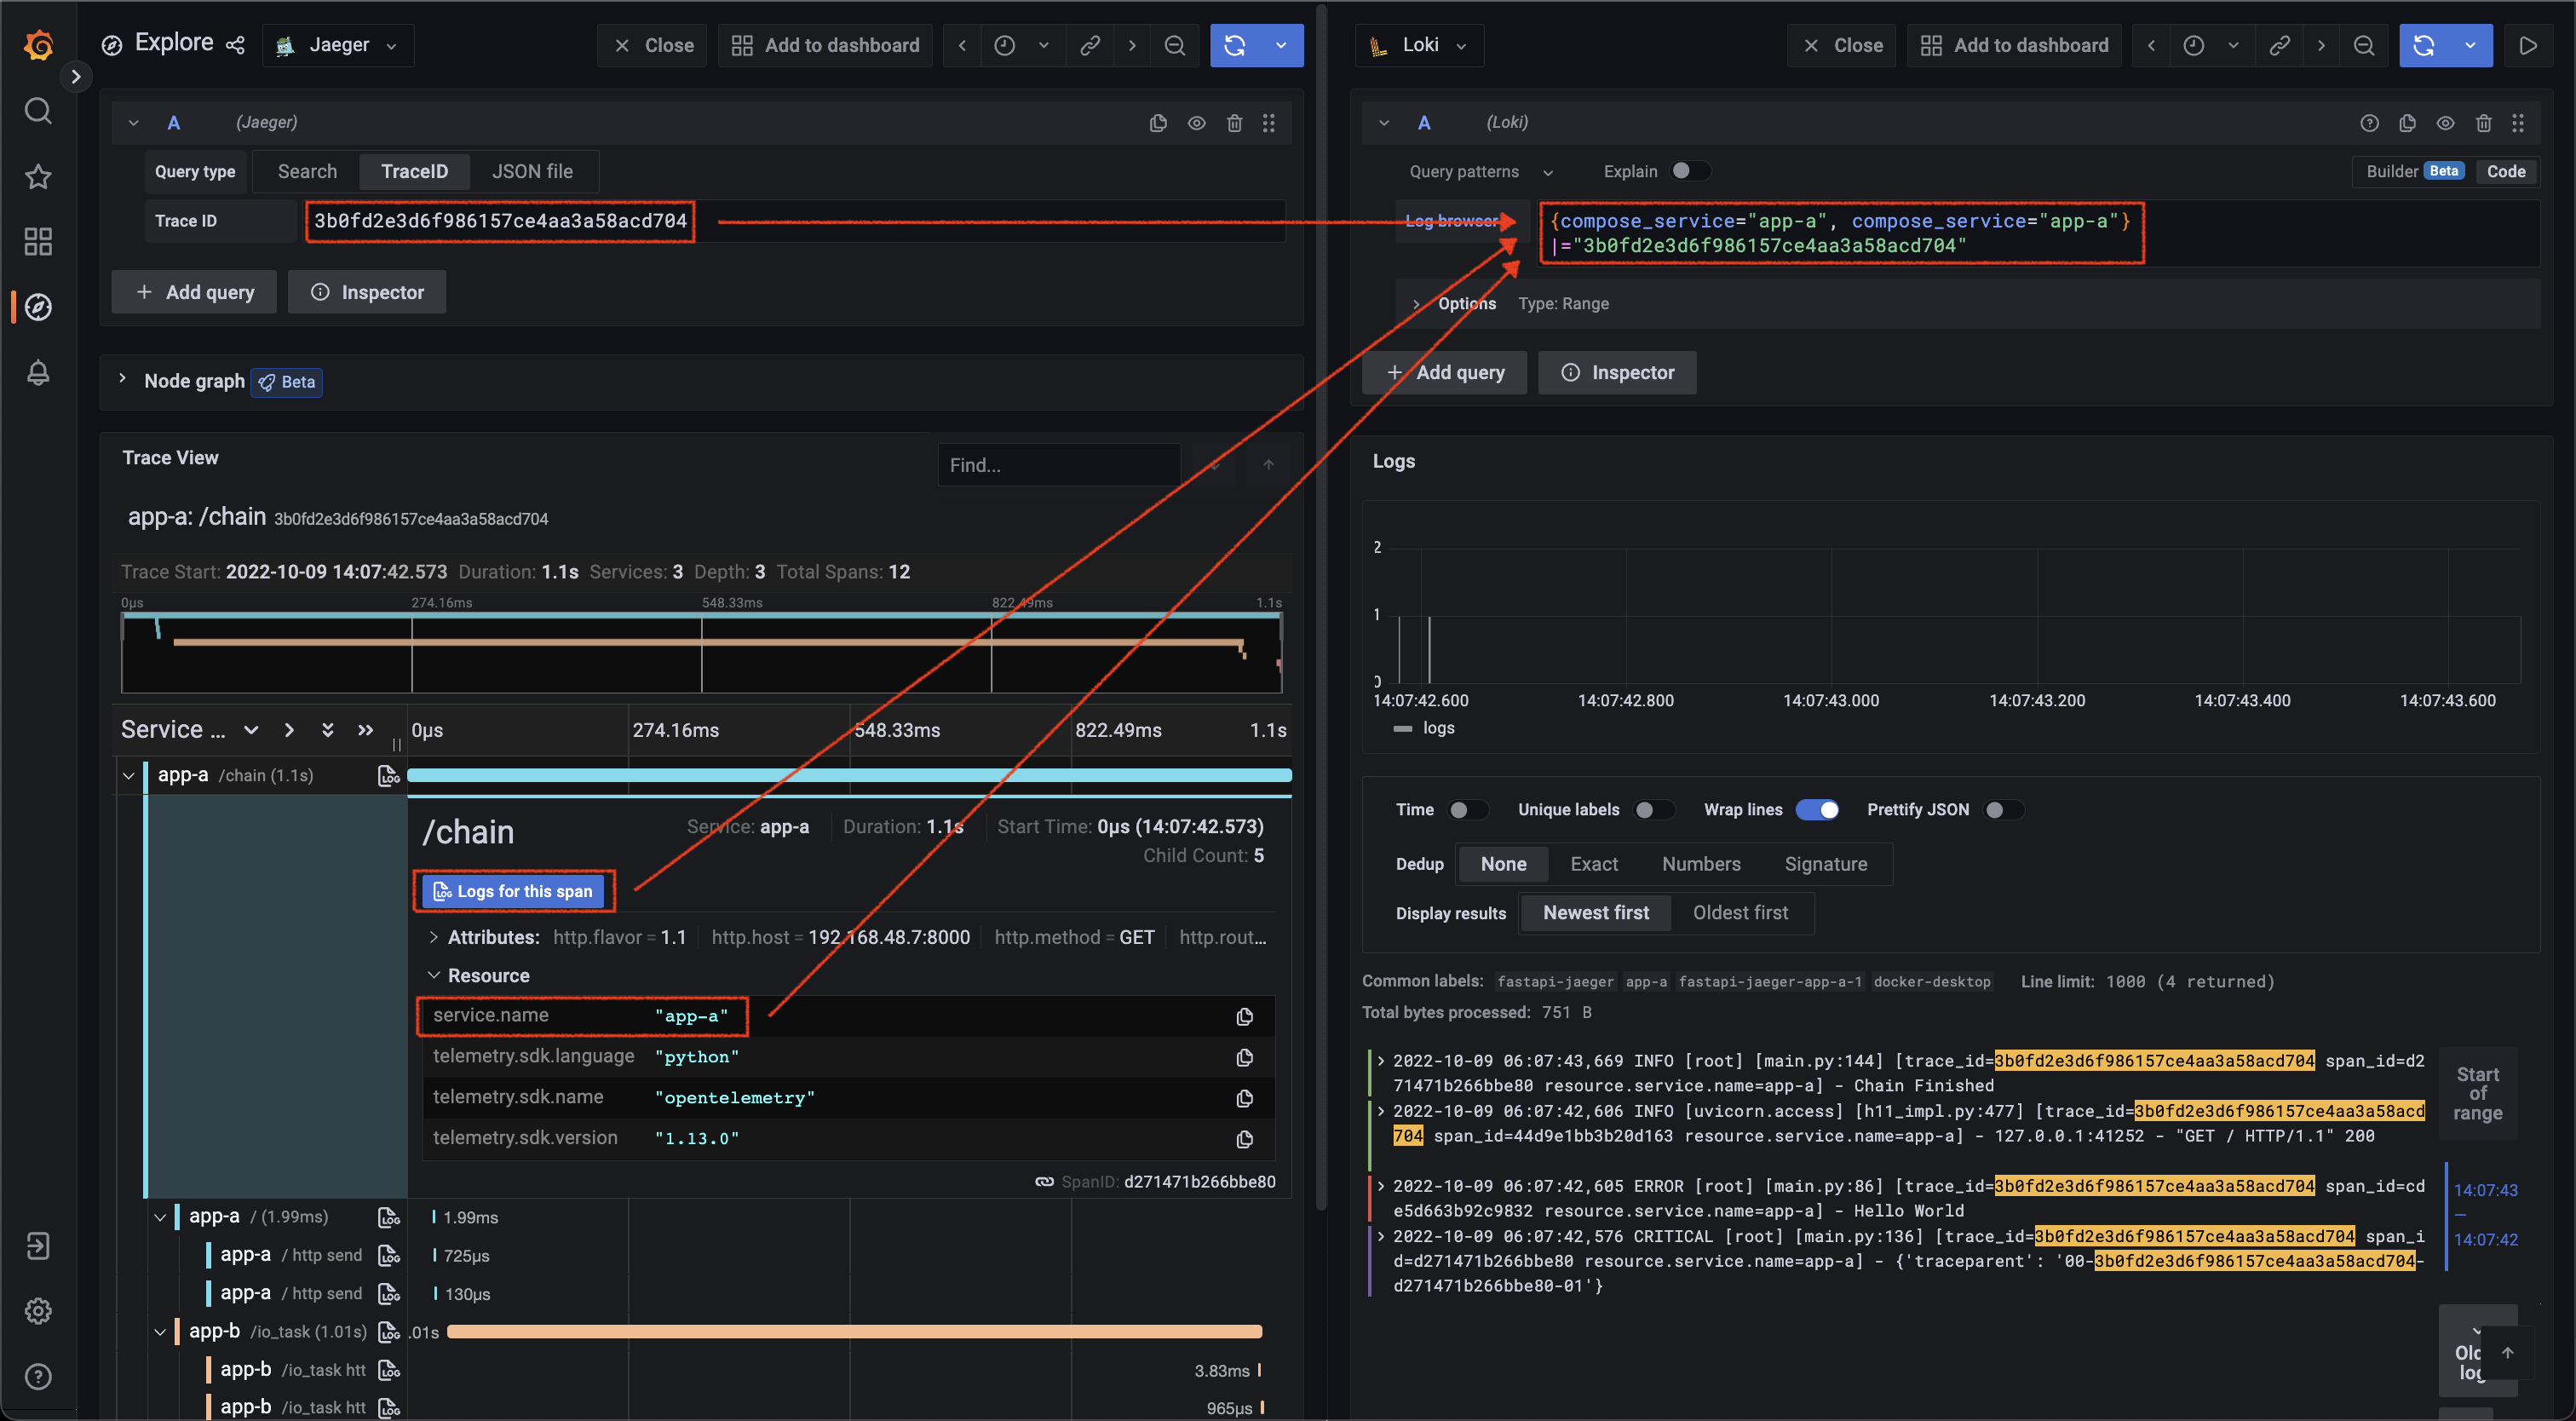Open the Alerting bell icon in sidebar
The width and height of the screenshot is (2576, 1421).
(x=38, y=372)
